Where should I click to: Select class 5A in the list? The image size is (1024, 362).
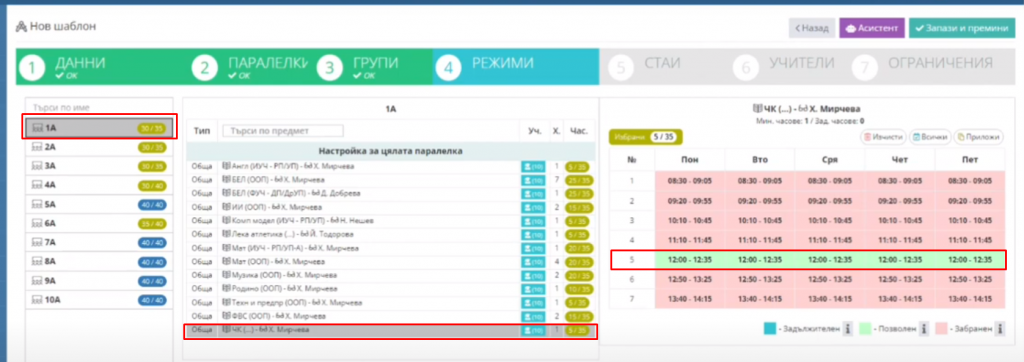[x=99, y=204]
